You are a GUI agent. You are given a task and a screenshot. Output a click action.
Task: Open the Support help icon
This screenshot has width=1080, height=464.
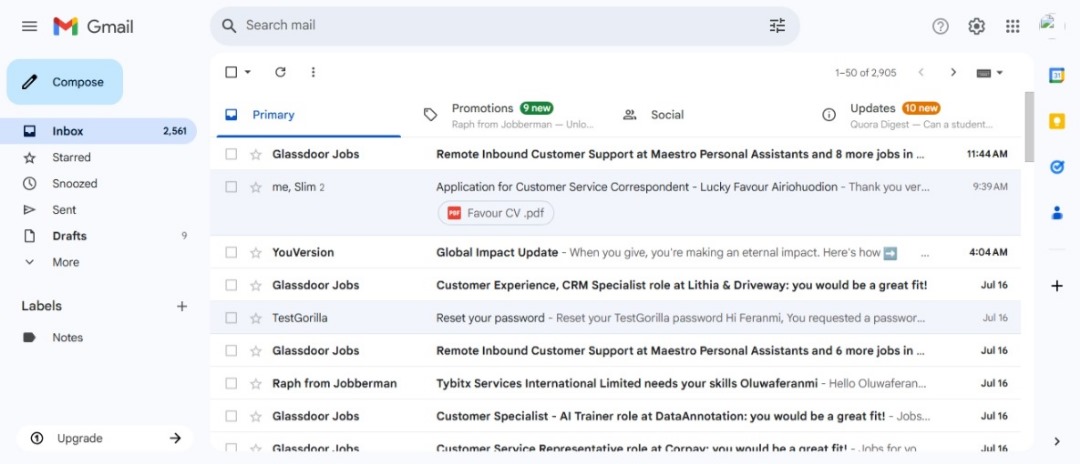pyautogui.click(x=940, y=26)
